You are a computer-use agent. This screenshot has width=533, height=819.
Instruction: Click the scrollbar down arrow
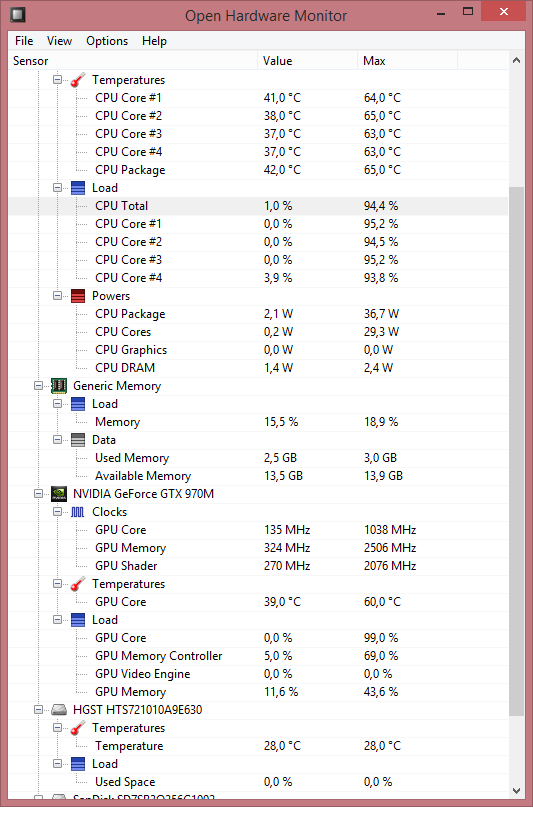(x=516, y=791)
